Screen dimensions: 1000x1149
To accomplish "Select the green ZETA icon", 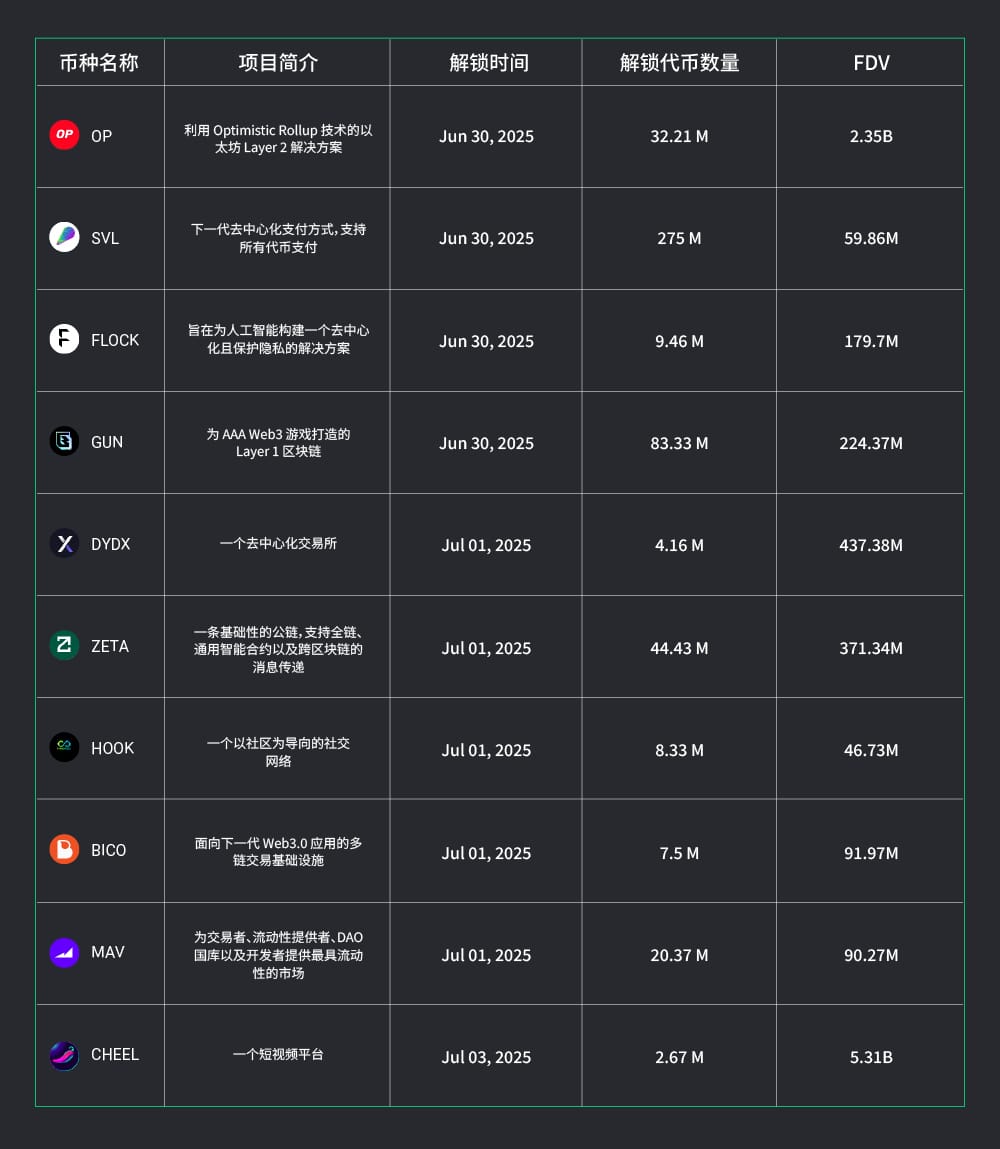I will tap(64, 645).
